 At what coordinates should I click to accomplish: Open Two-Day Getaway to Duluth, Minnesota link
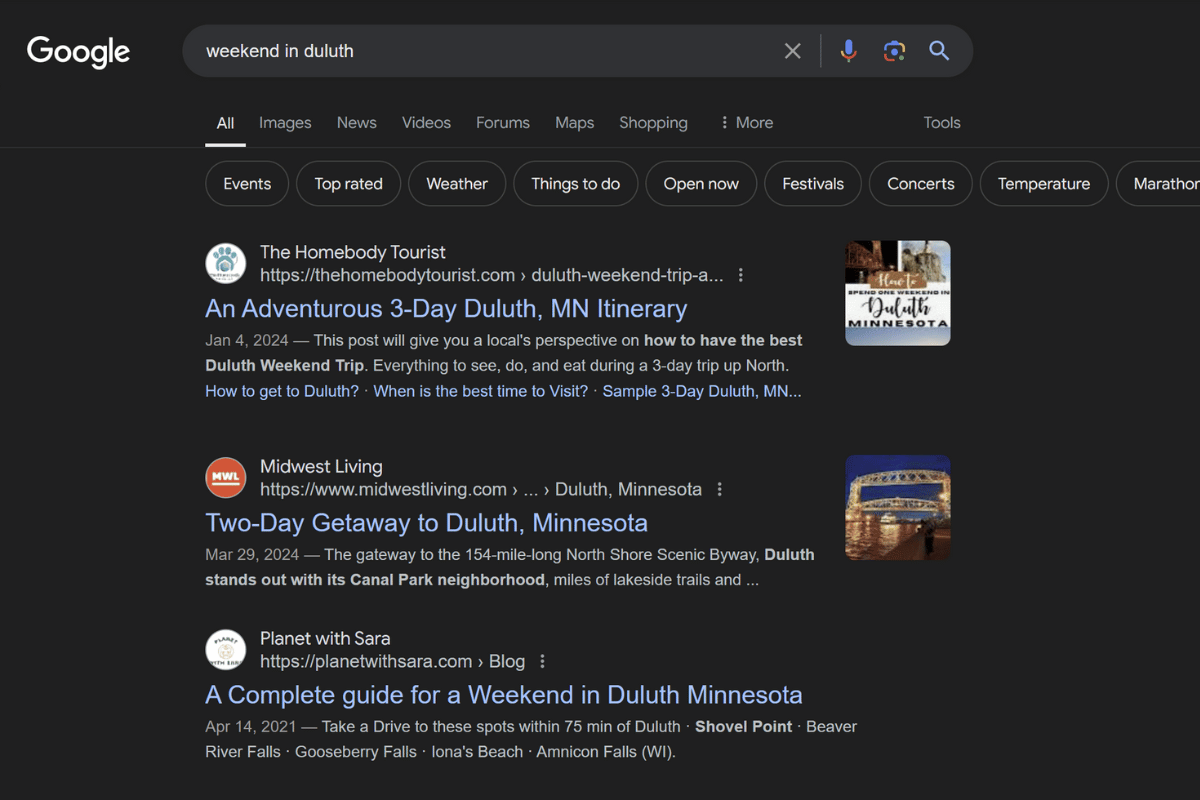tap(426, 522)
